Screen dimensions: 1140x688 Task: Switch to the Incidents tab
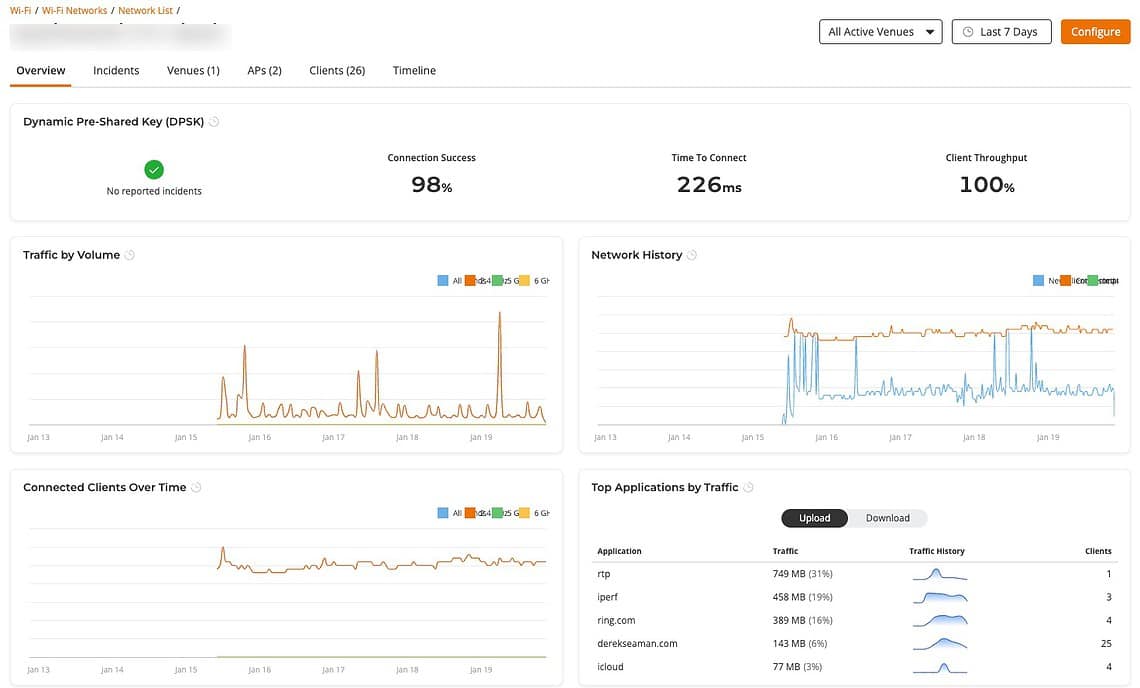click(x=116, y=71)
